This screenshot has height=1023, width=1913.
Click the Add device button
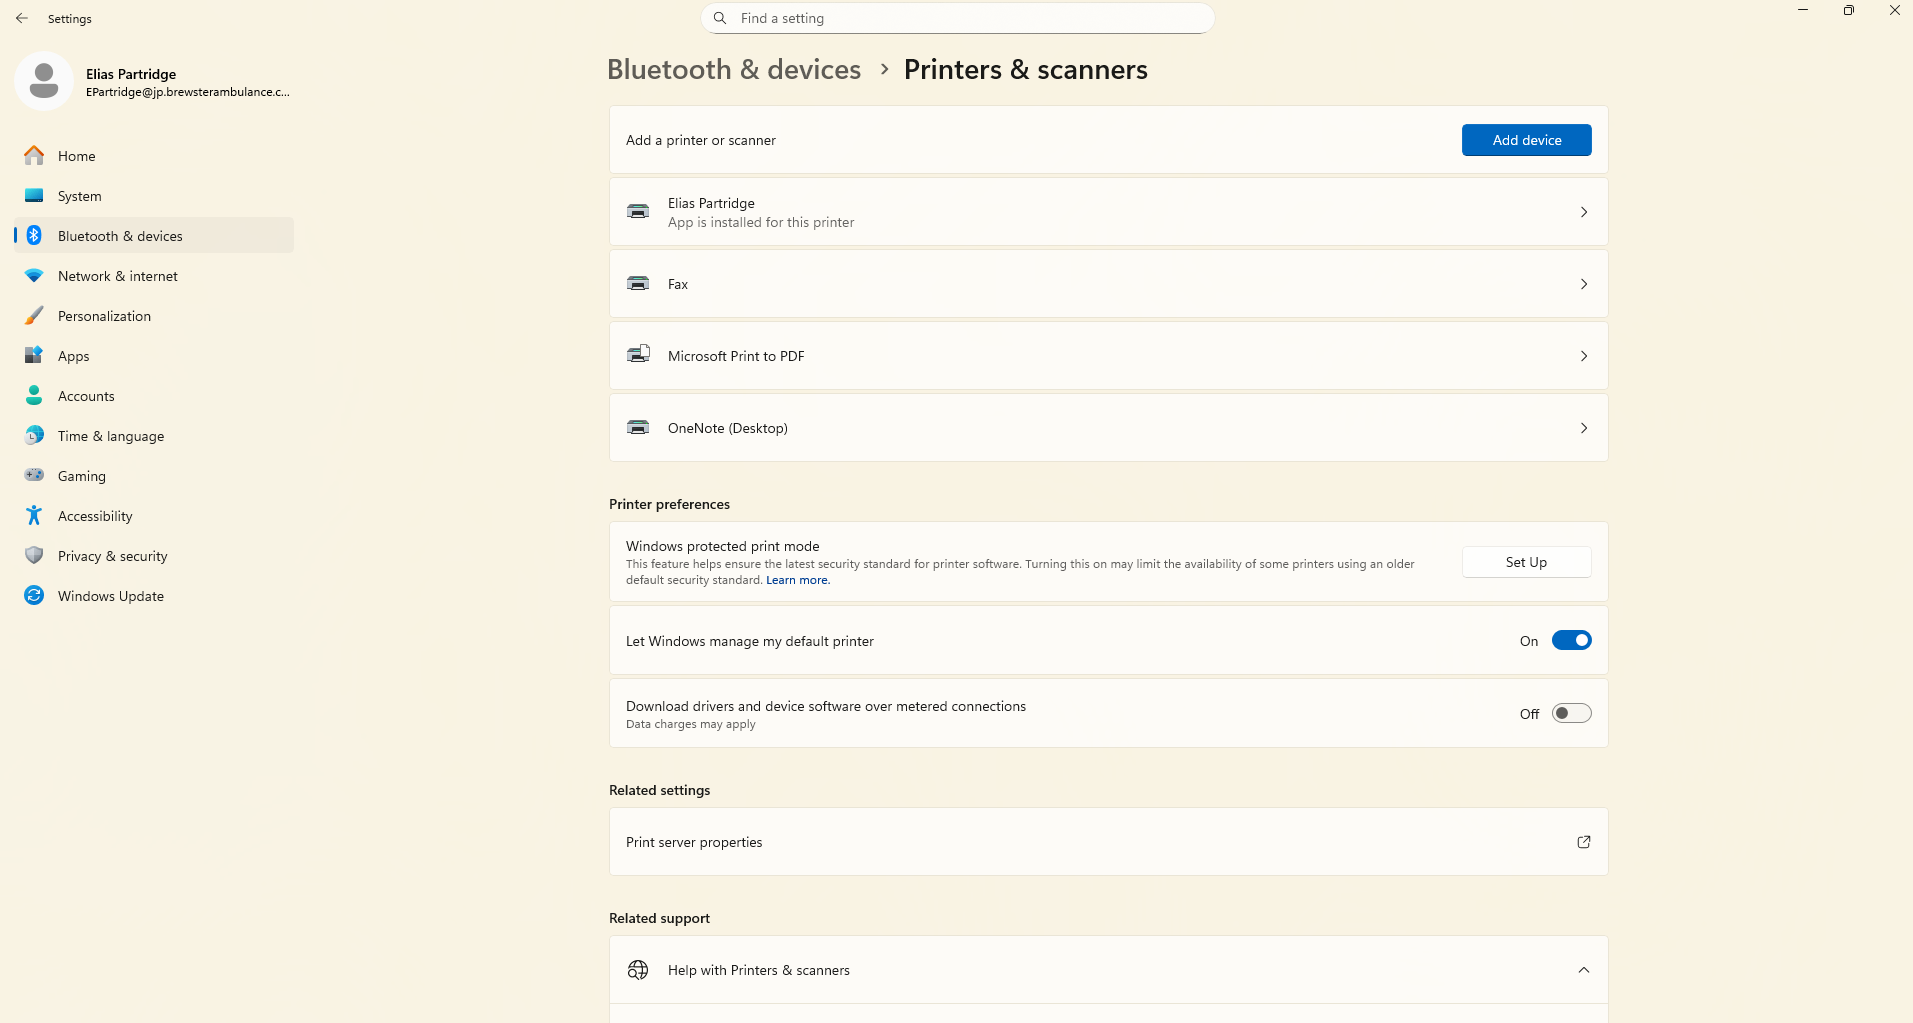click(x=1526, y=140)
